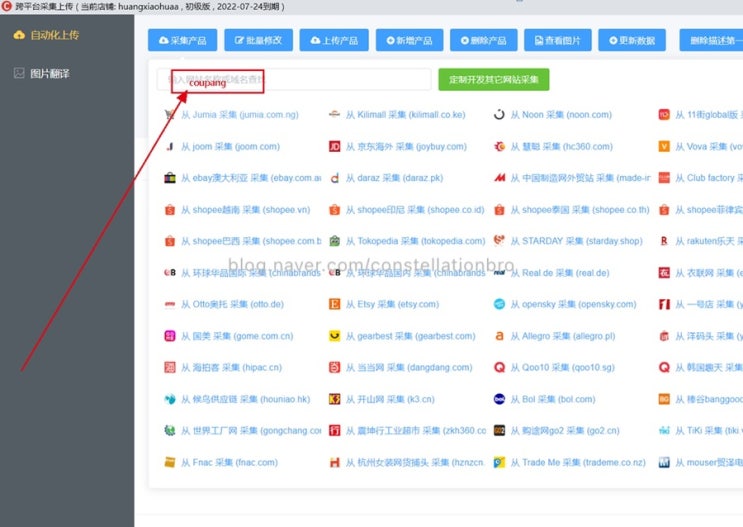Select 从 Real.de 采集 (real.de)
Screen dimensions: 743x527
(x=560, y=273)
